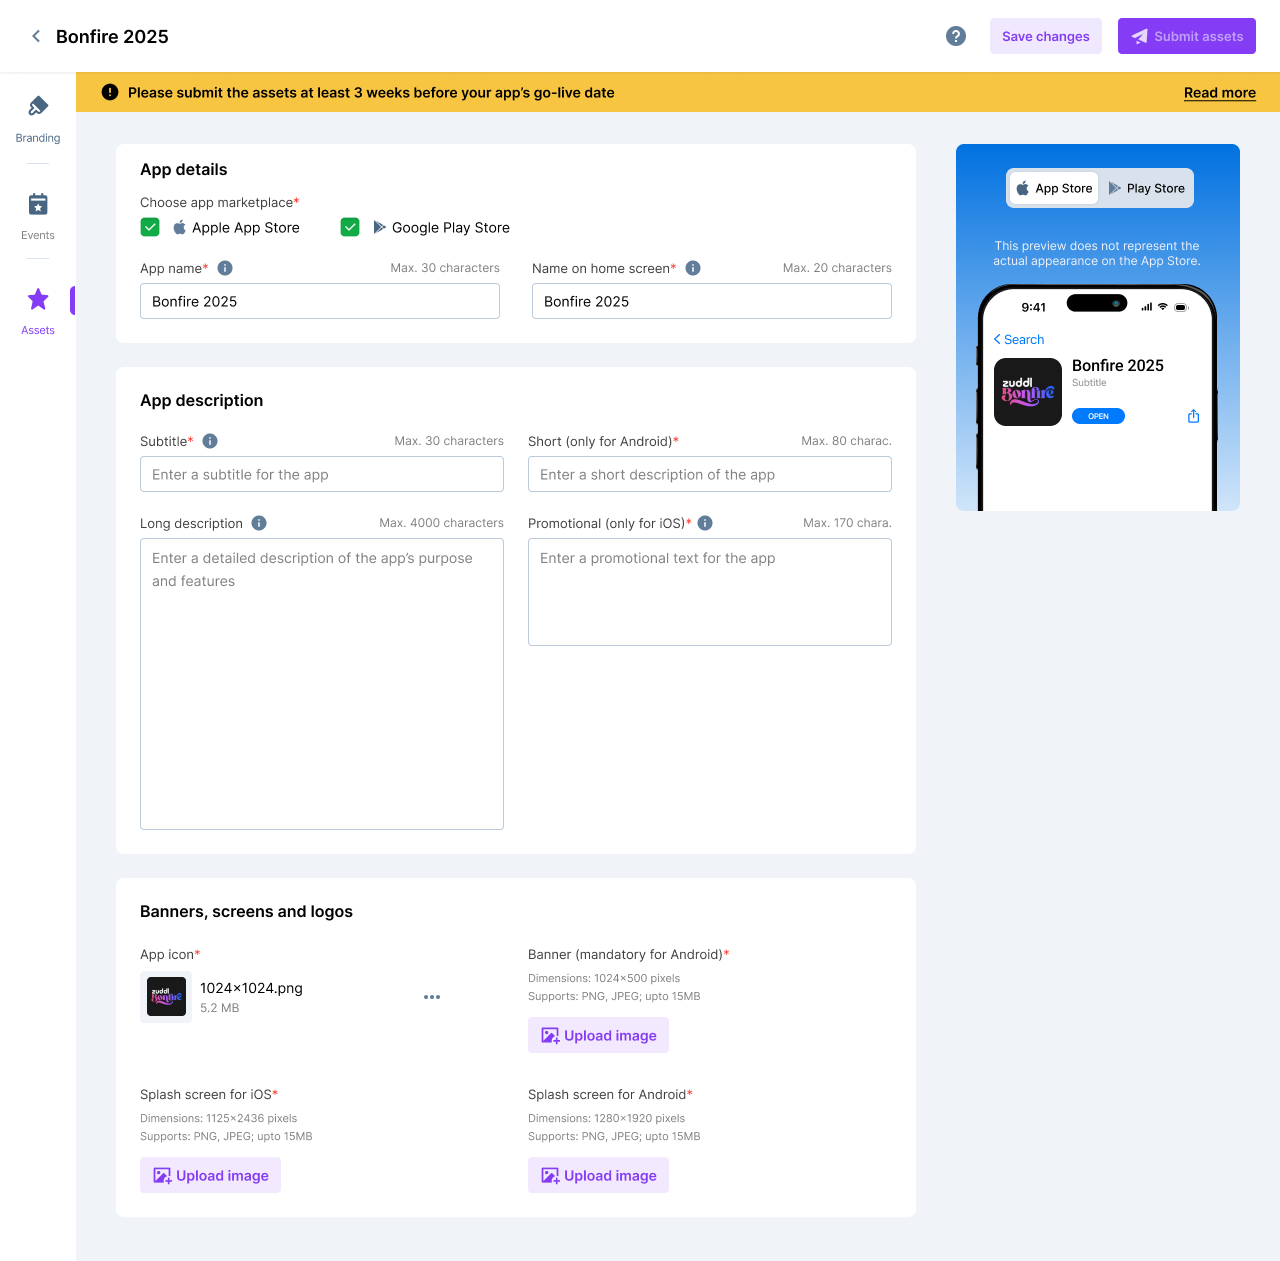Click Search back link in phone preview
This screenshot has height=1261, width=1280.
tap(1018, 339)
